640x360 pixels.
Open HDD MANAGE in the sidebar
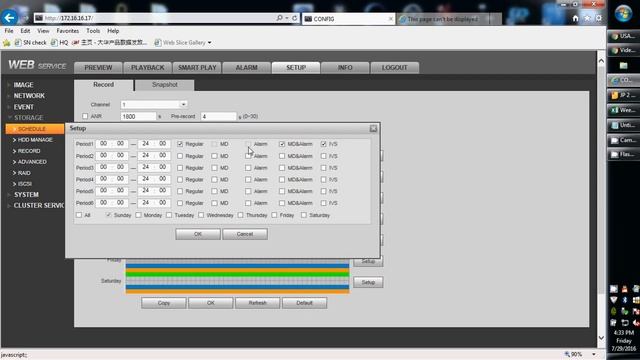coord(35,140)
